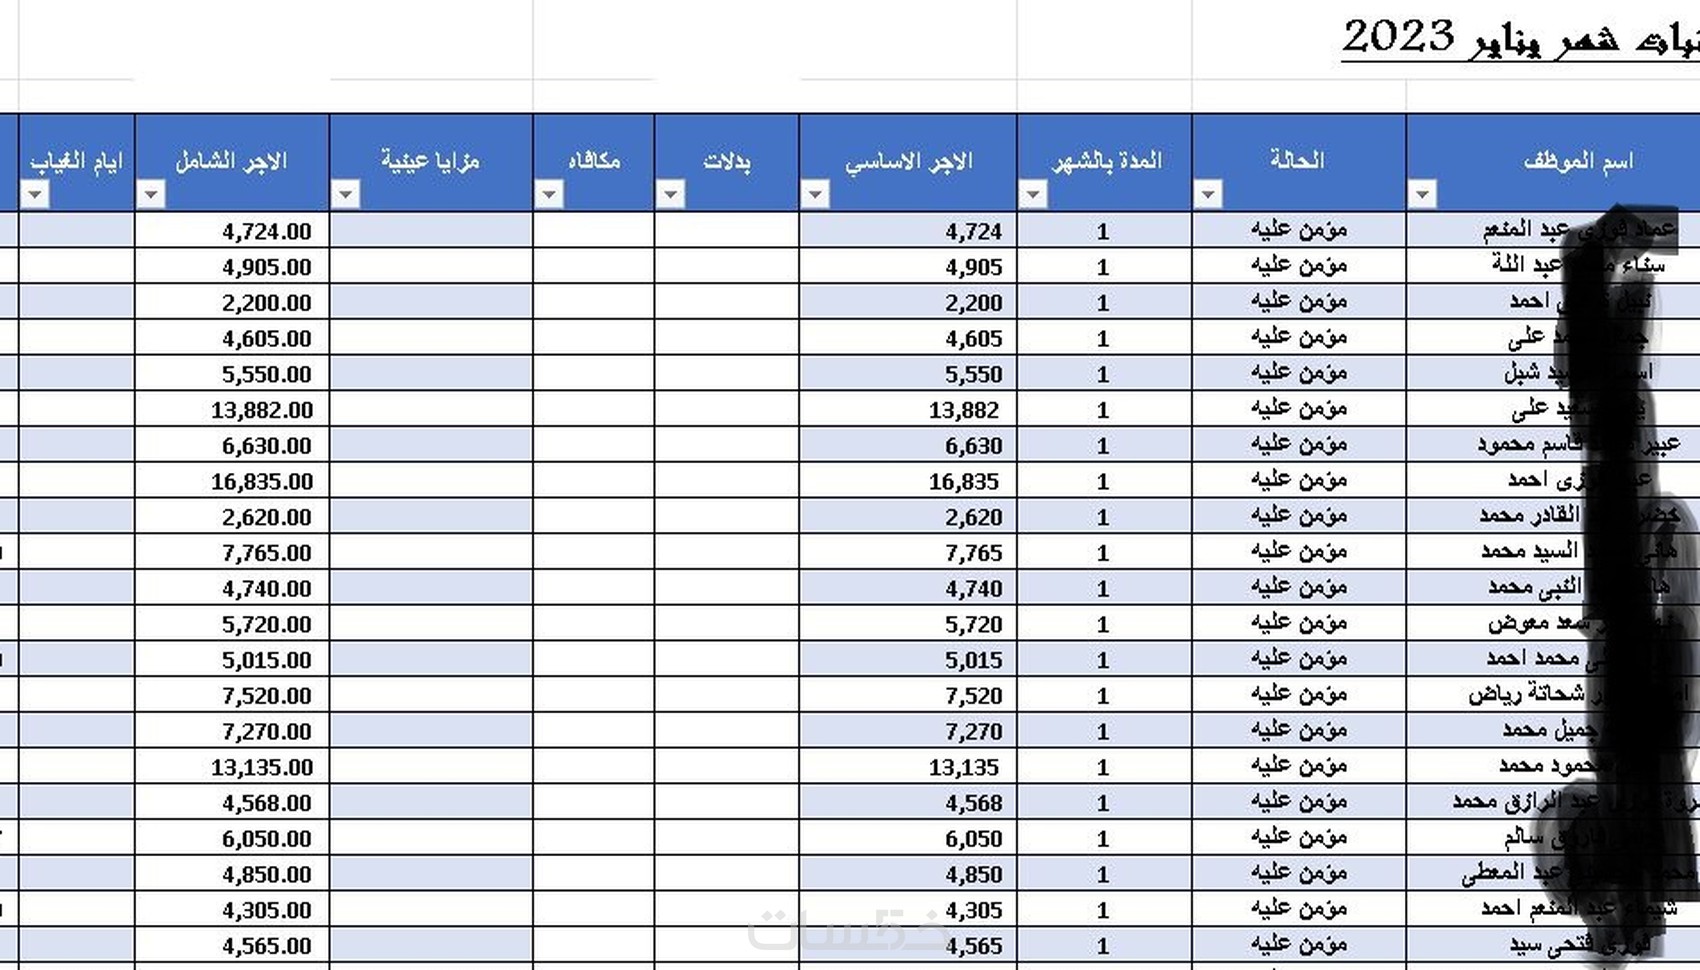Expand the بدلات column filter arrow
Screen dimensions: 1700x970
(671, 194)
